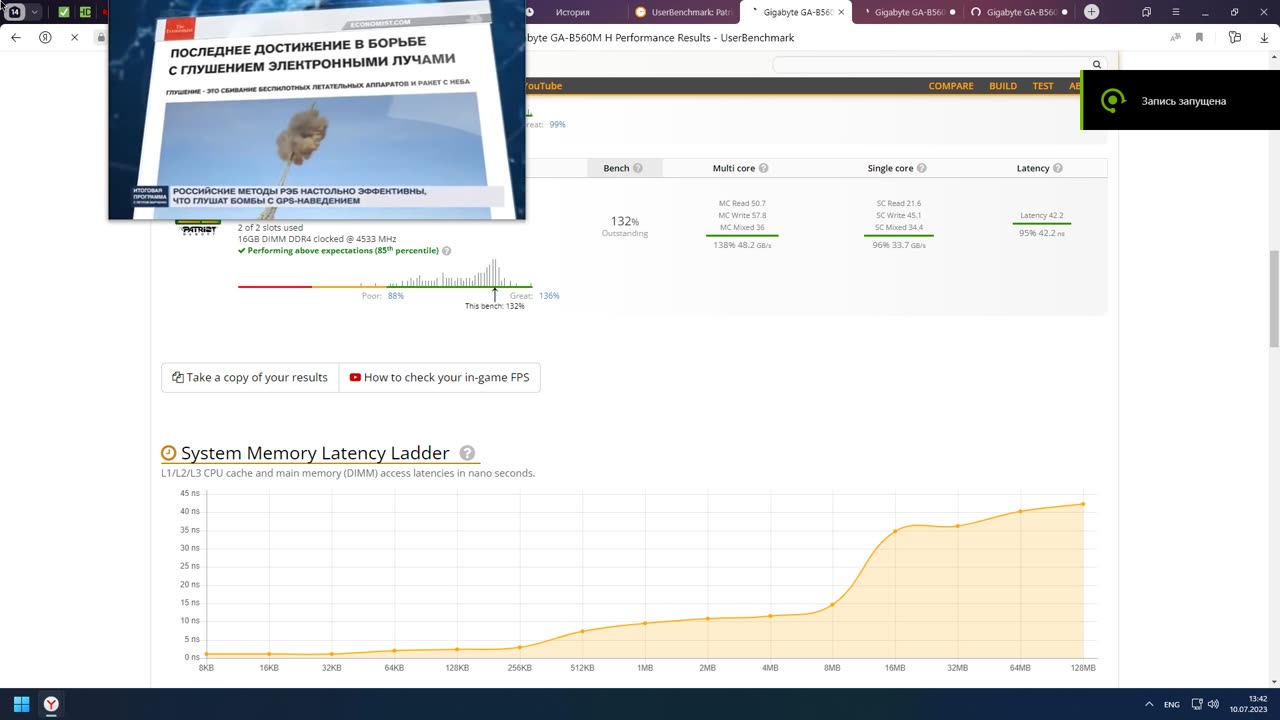
Task: Open the TEST menu item
Action: [1043, 86]
